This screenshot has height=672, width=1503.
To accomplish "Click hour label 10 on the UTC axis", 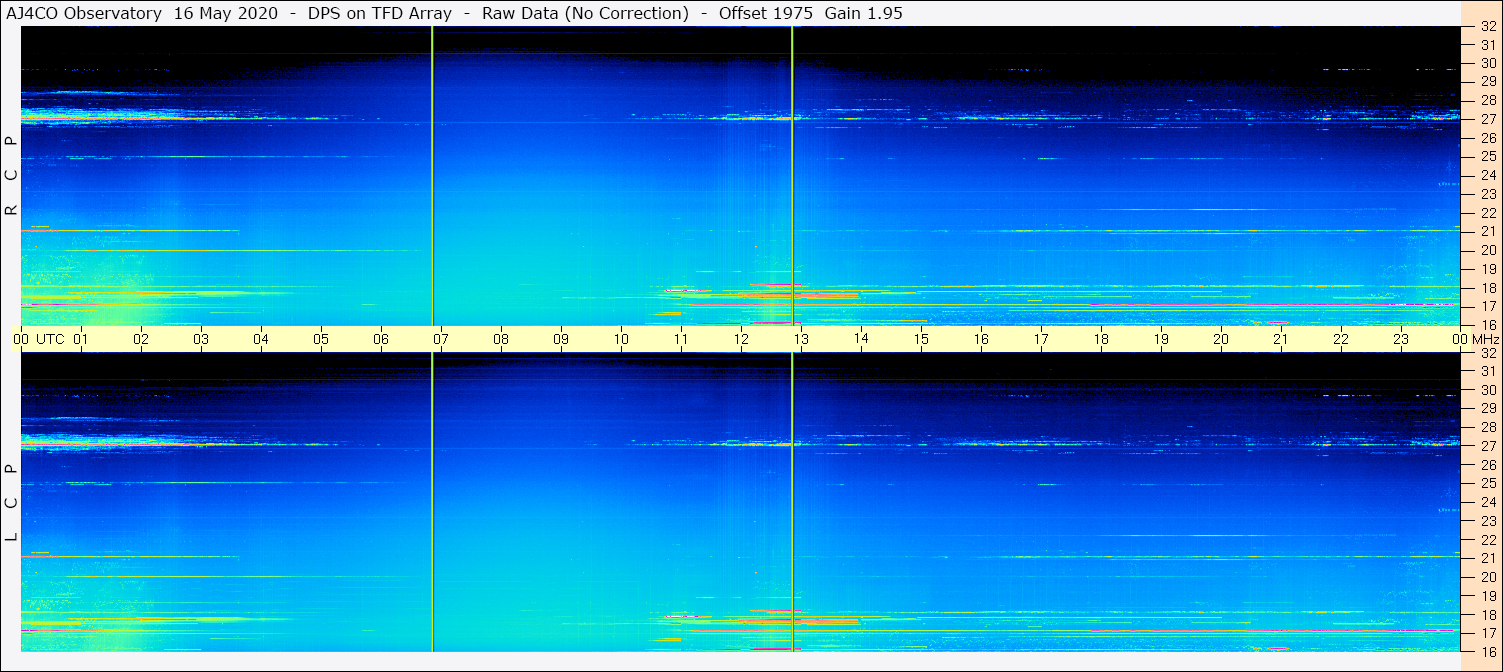I will tap(621, 339).
